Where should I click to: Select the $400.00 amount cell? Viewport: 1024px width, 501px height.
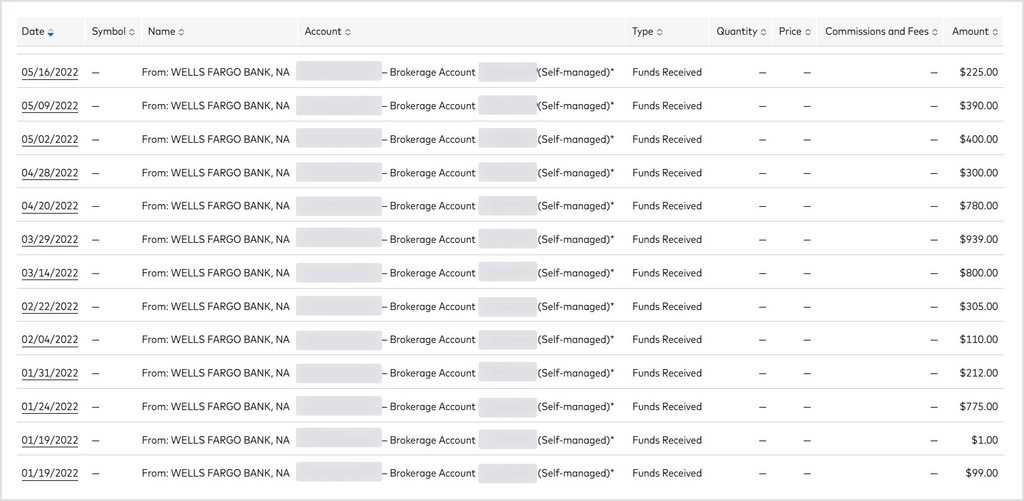978,139
